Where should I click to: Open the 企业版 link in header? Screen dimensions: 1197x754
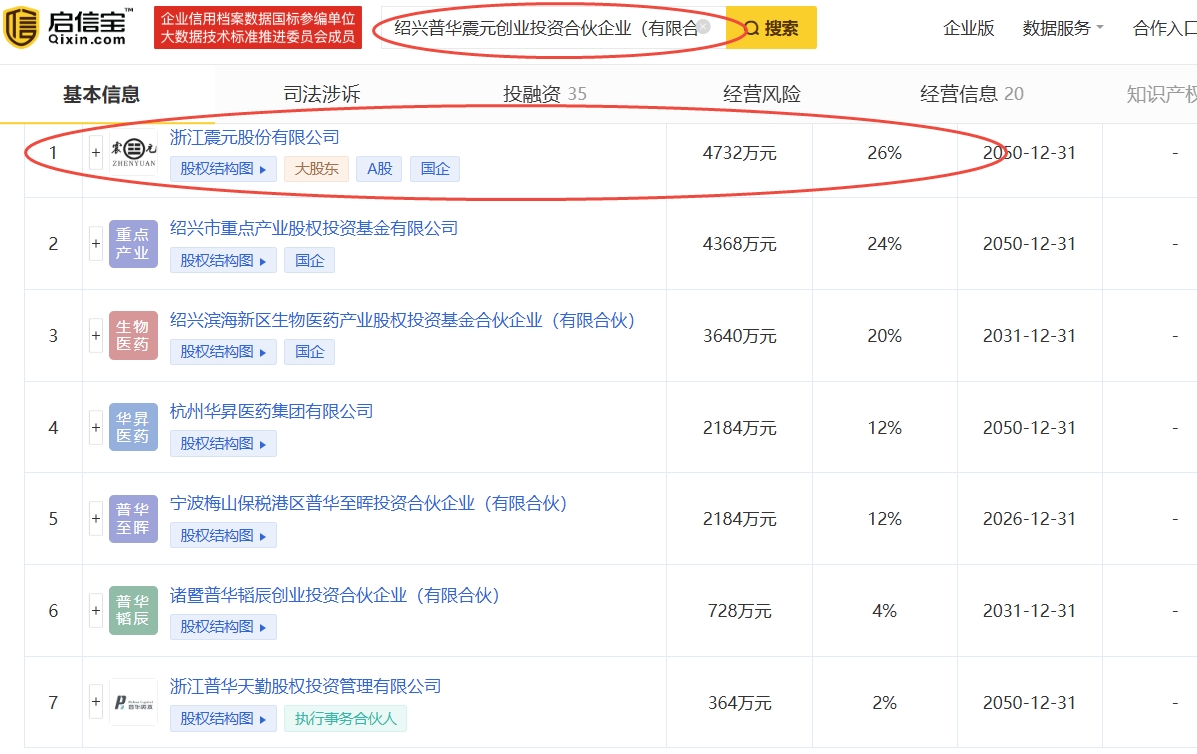(969, 28)
